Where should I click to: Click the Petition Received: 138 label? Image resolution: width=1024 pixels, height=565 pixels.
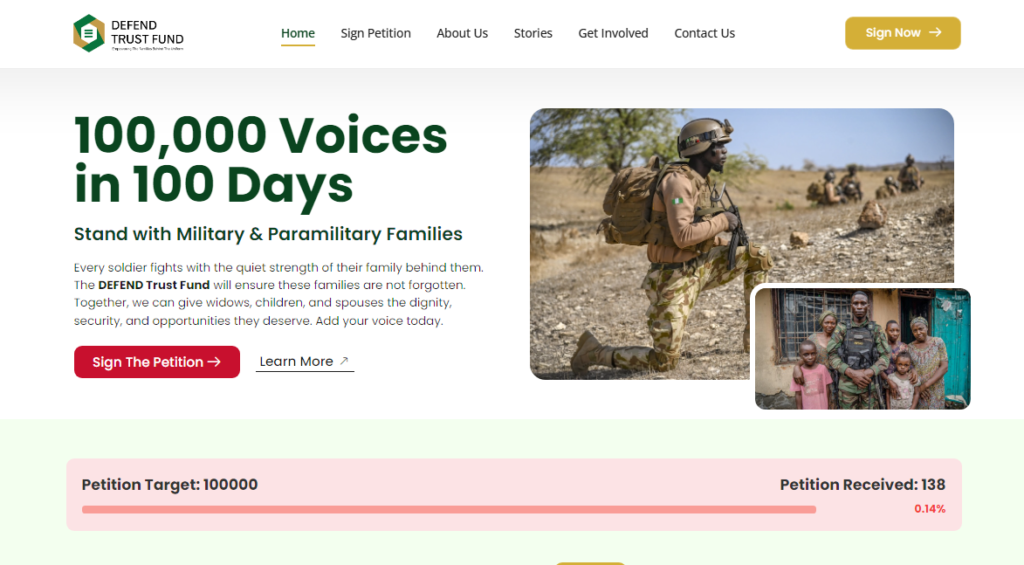862,485
